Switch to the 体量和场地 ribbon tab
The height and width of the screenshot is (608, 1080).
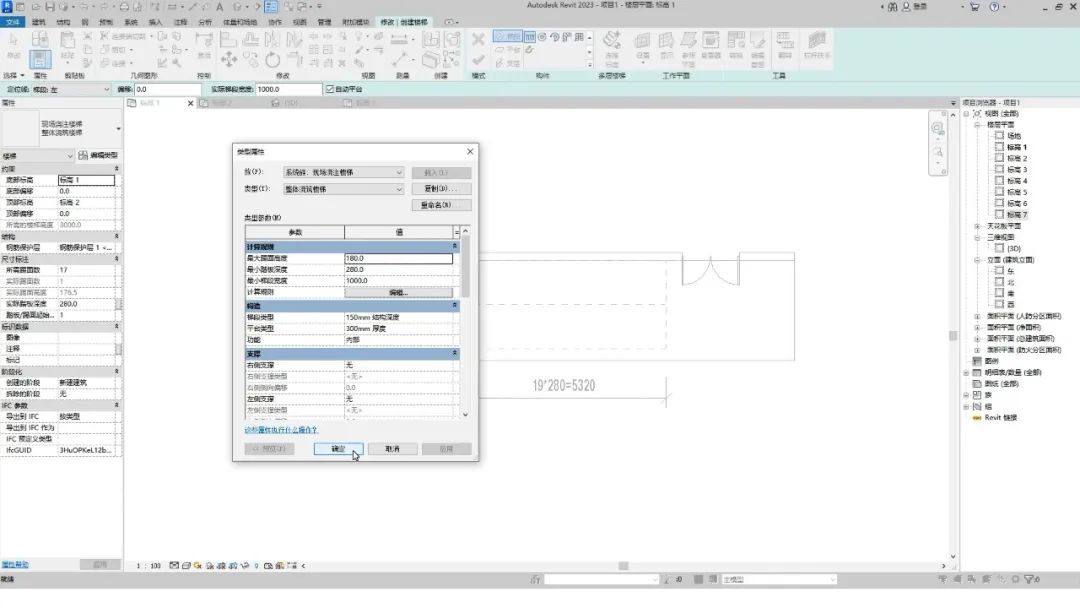tap(240, 22)
